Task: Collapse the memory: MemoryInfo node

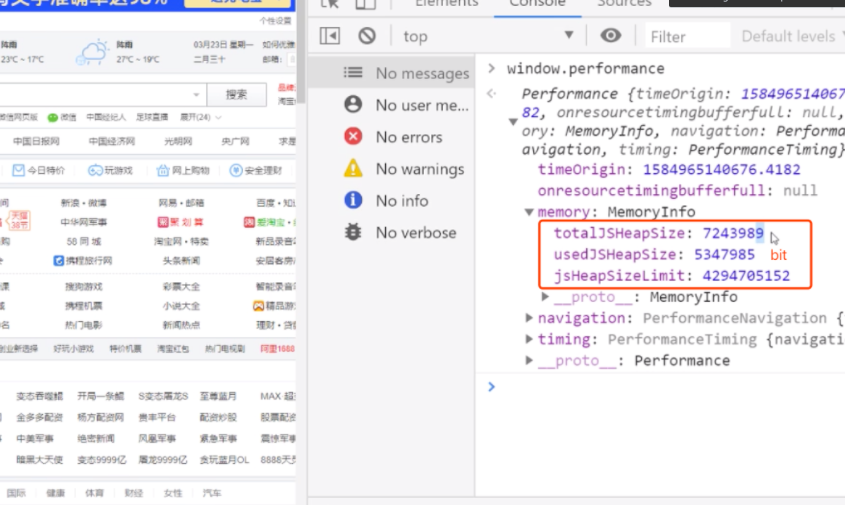Action: coord(529,212)
